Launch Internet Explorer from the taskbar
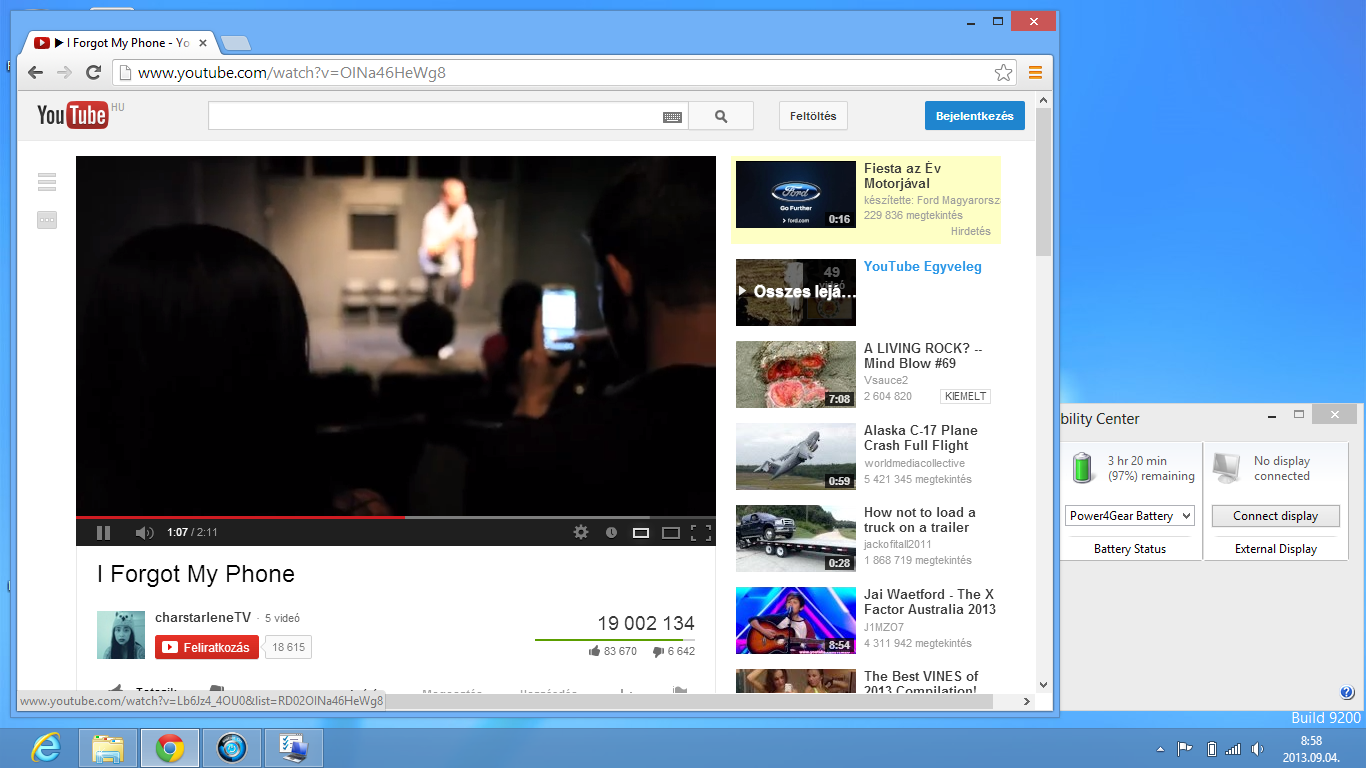This screenshot has width=1366, height=768. [45, 748]
